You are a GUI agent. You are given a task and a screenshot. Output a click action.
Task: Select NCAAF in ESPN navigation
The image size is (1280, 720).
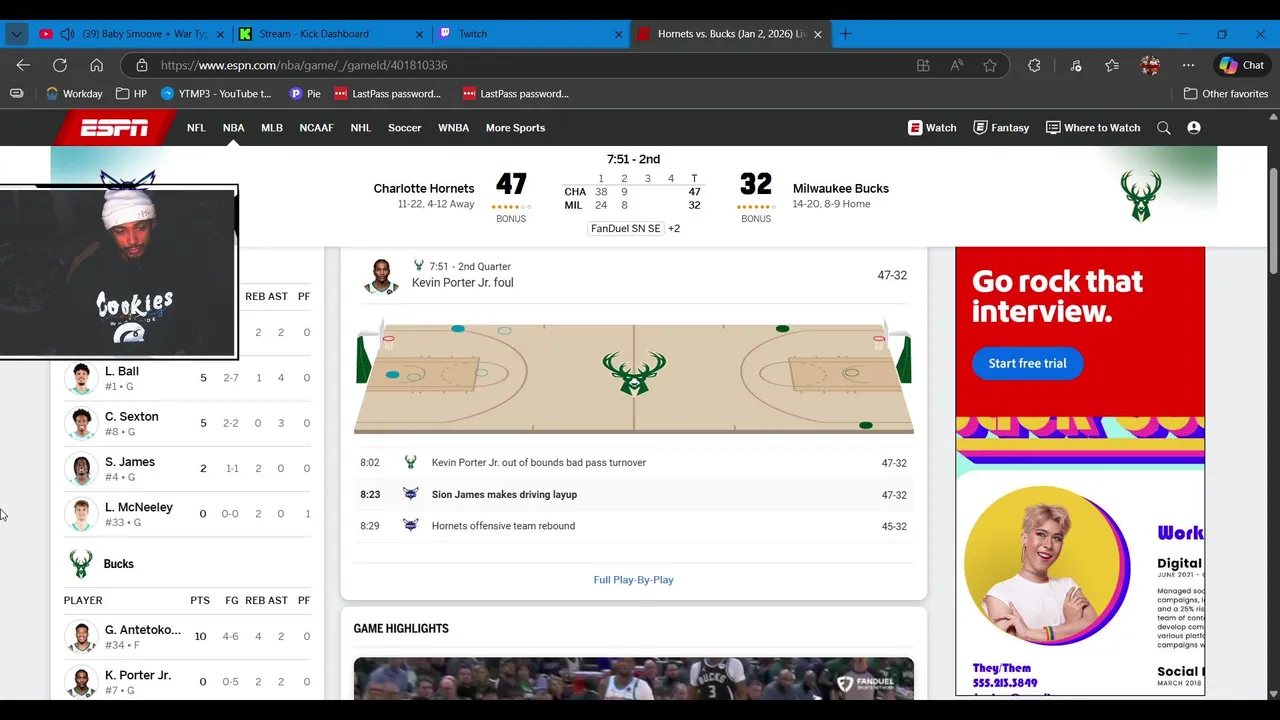pos(316,128)
